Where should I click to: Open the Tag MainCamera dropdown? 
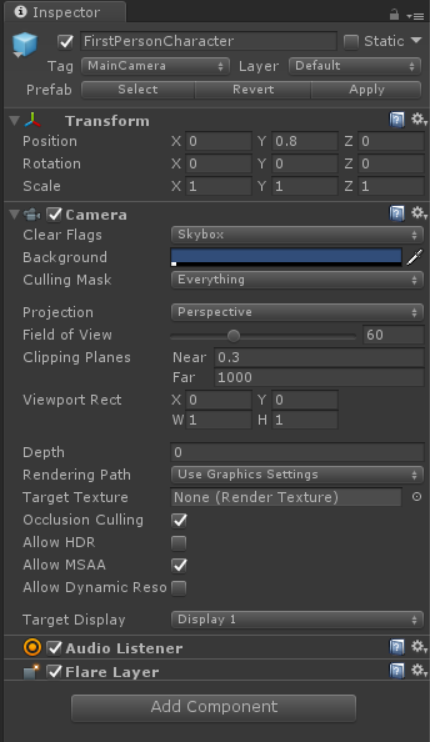pos(155,66)
